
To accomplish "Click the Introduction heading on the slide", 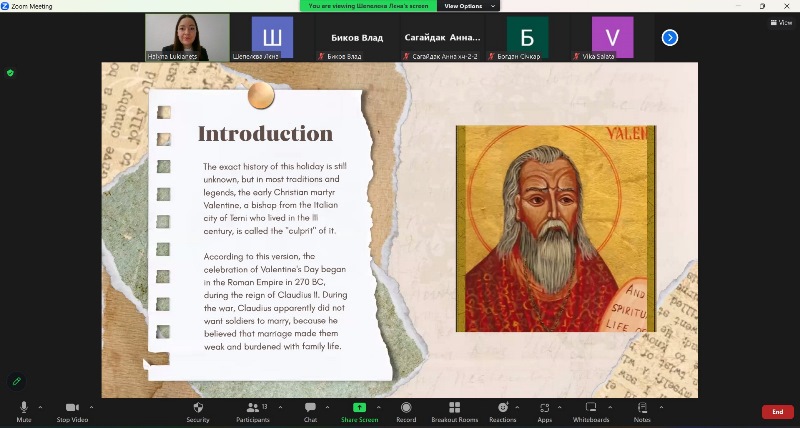I will click(x=265, y=134).
